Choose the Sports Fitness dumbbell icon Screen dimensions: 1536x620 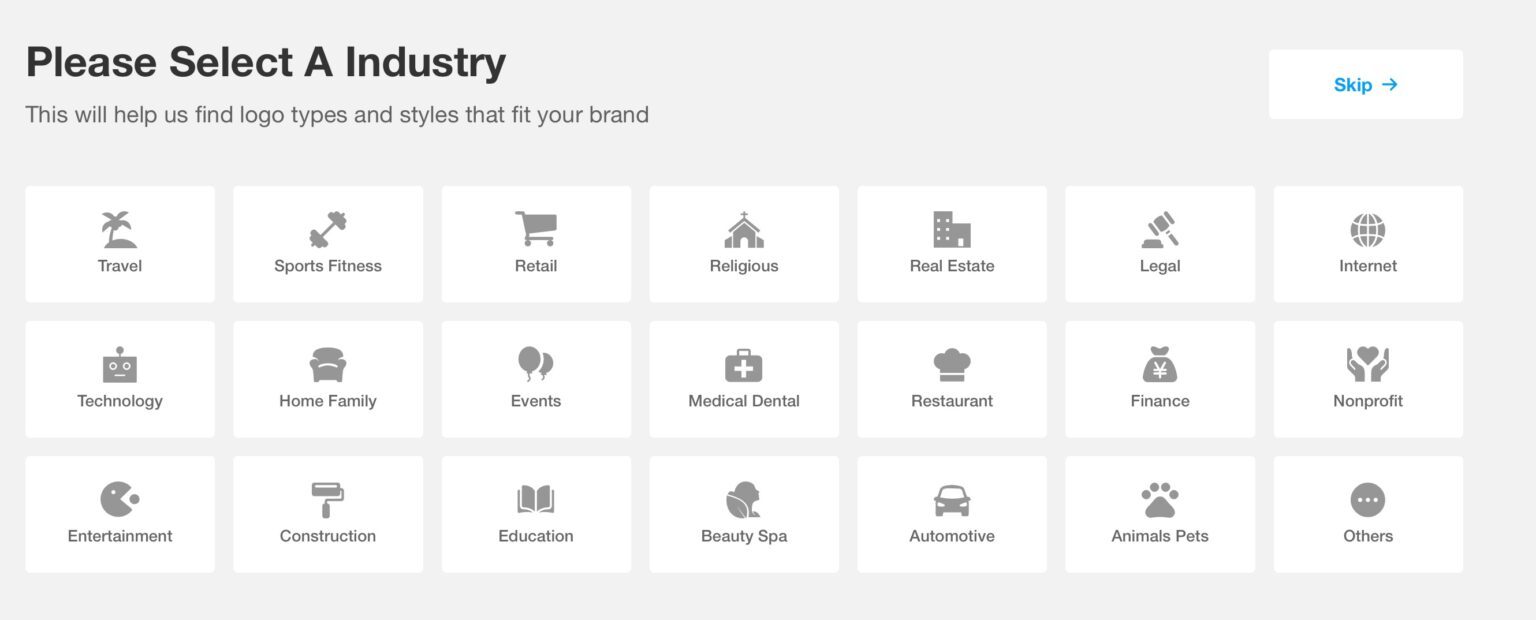click(328, 230)
